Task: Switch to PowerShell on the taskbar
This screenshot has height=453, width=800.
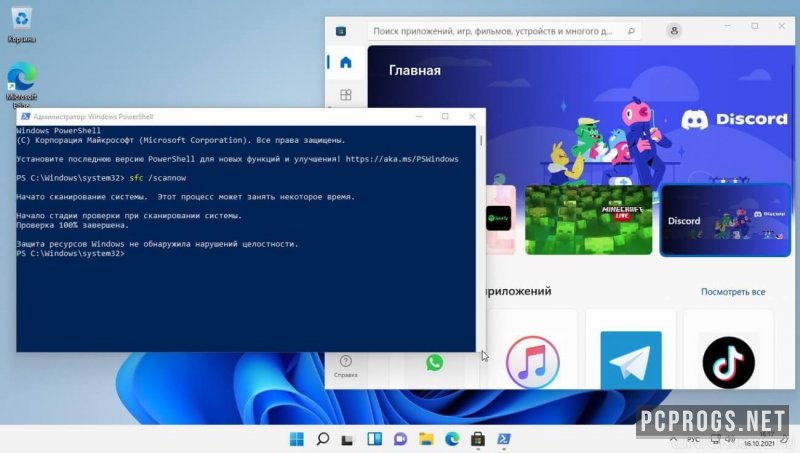Action: point(504,439)
